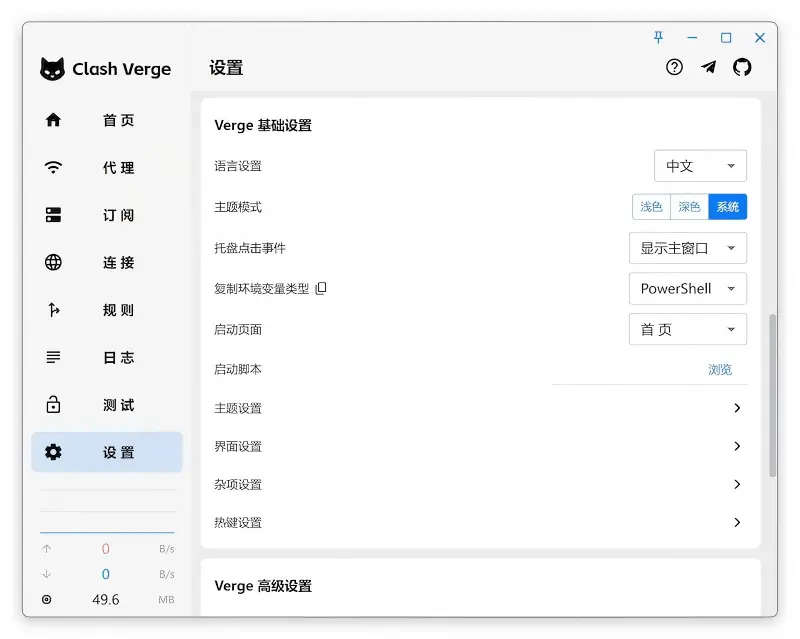Select 浅色 light theme mode
Screen dimensions: 800x639
pyautogui.click(x=651, y=207)
